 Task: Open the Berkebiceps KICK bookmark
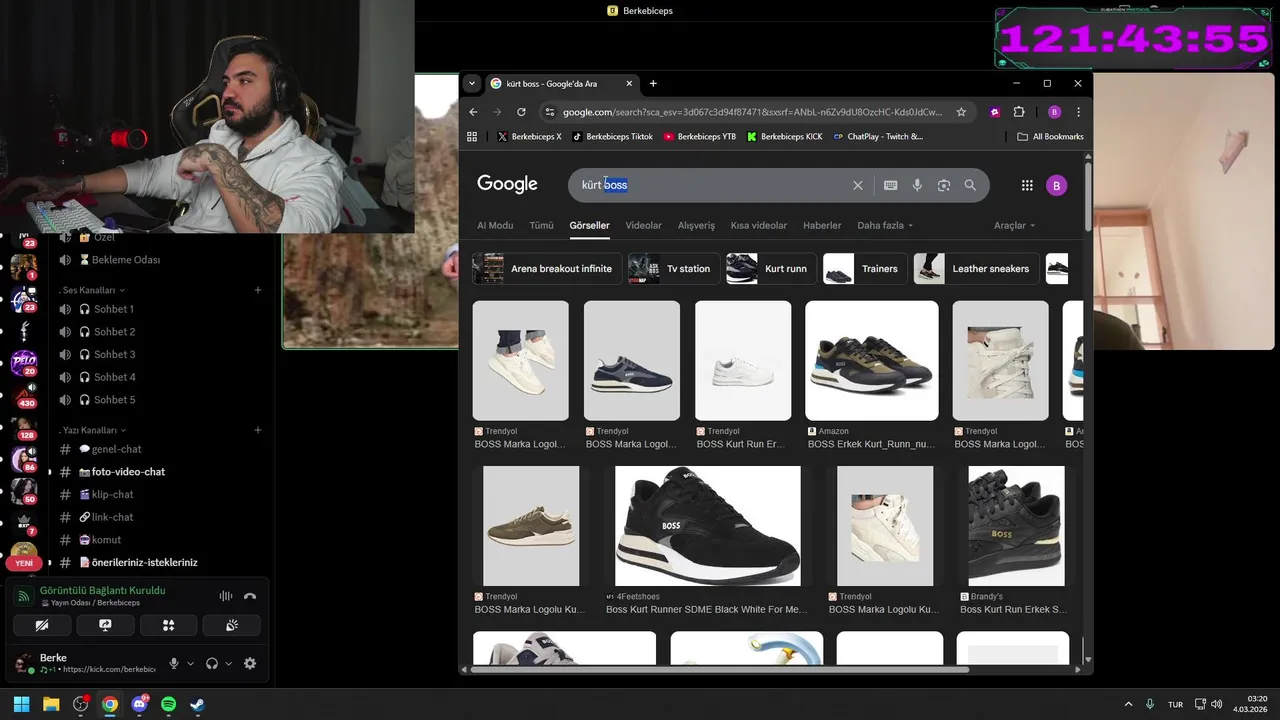pos(785,136)
